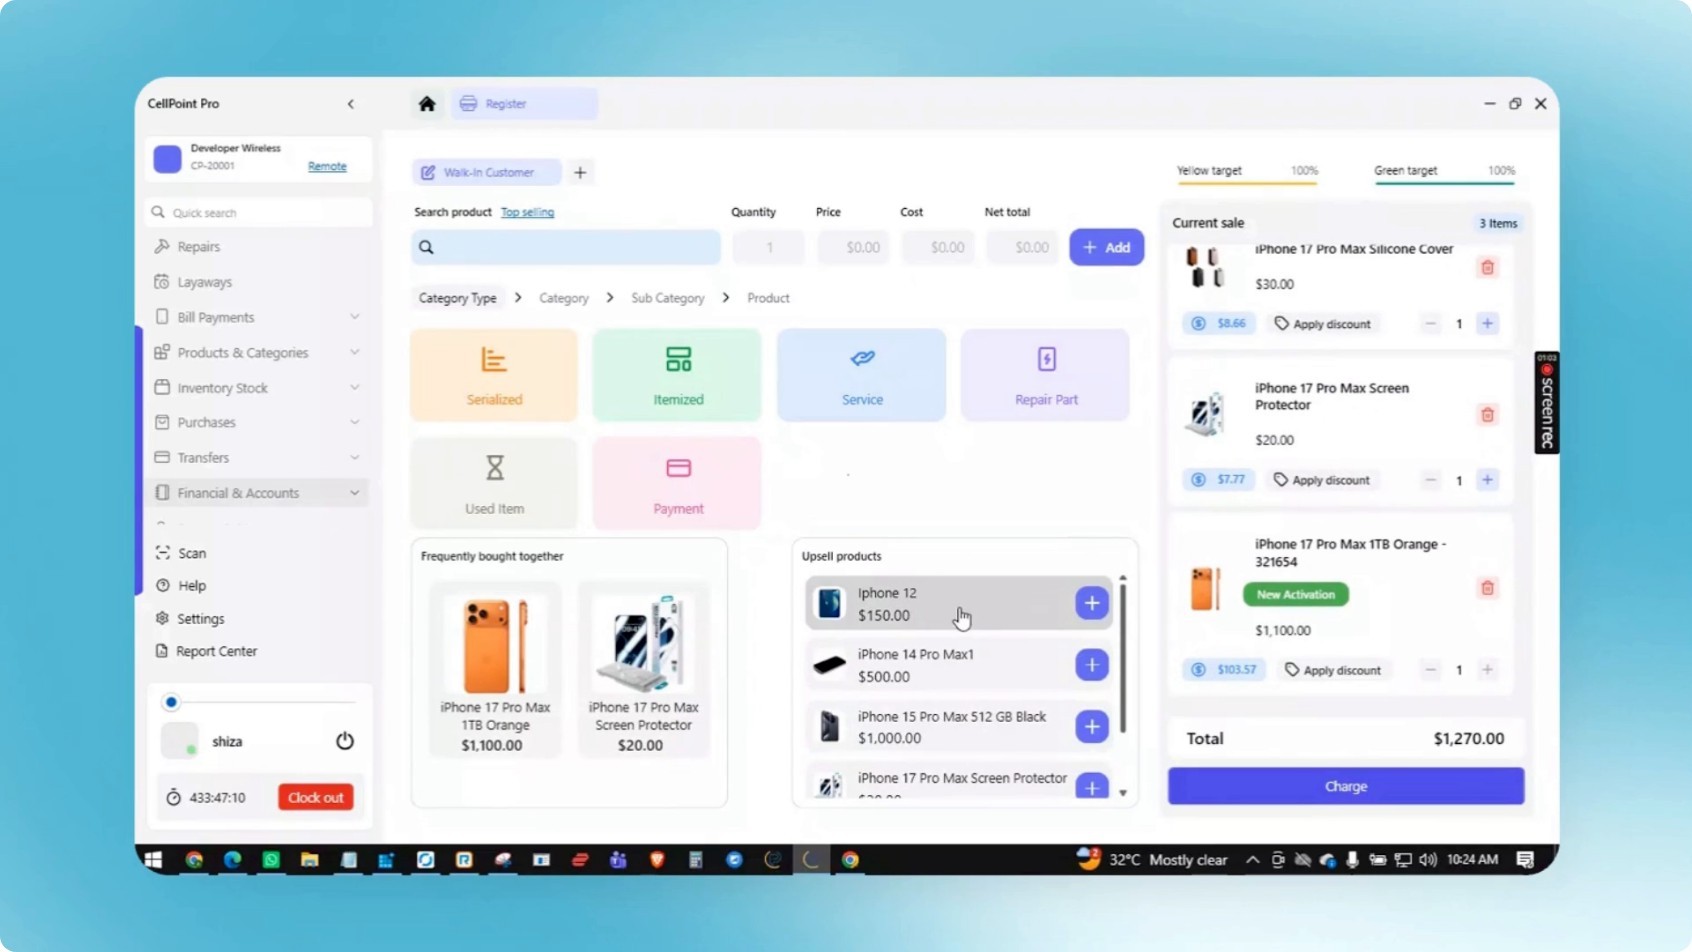Screen dimensions: 1692x952
Task: Click the Charge button
Action: (1346, 787)
